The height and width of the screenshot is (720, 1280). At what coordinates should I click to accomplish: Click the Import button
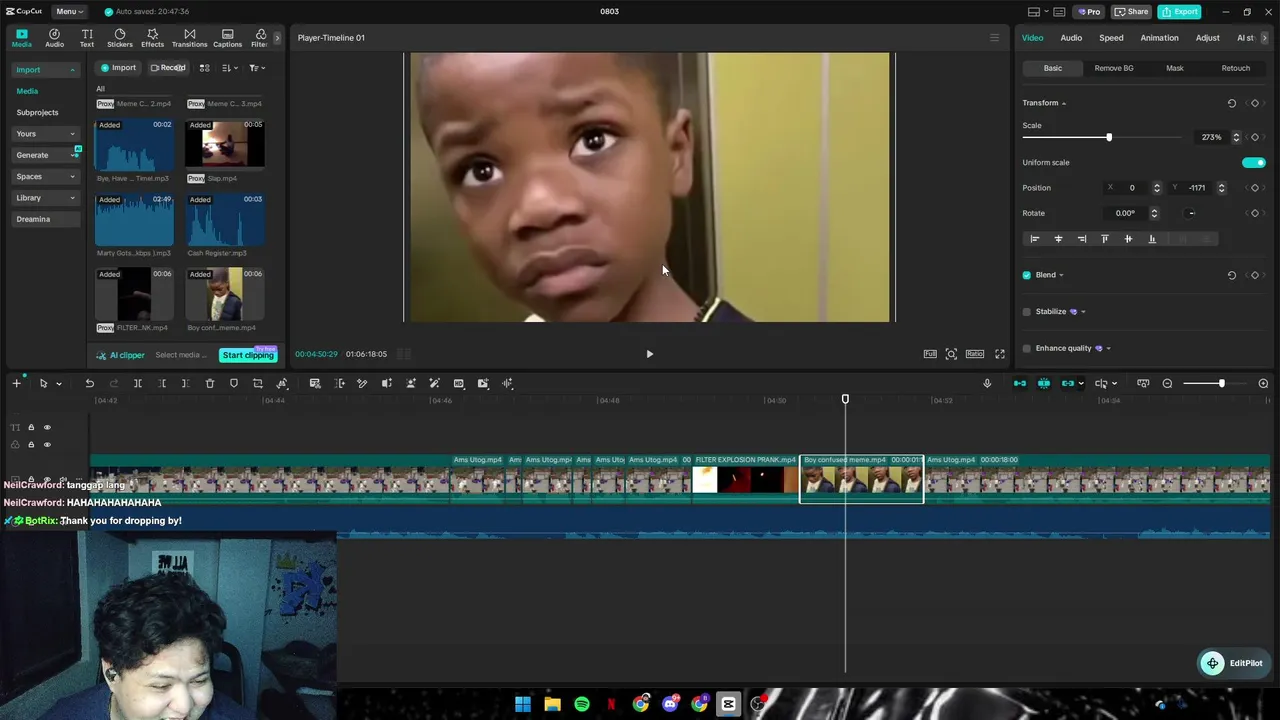tap(118, 68)
